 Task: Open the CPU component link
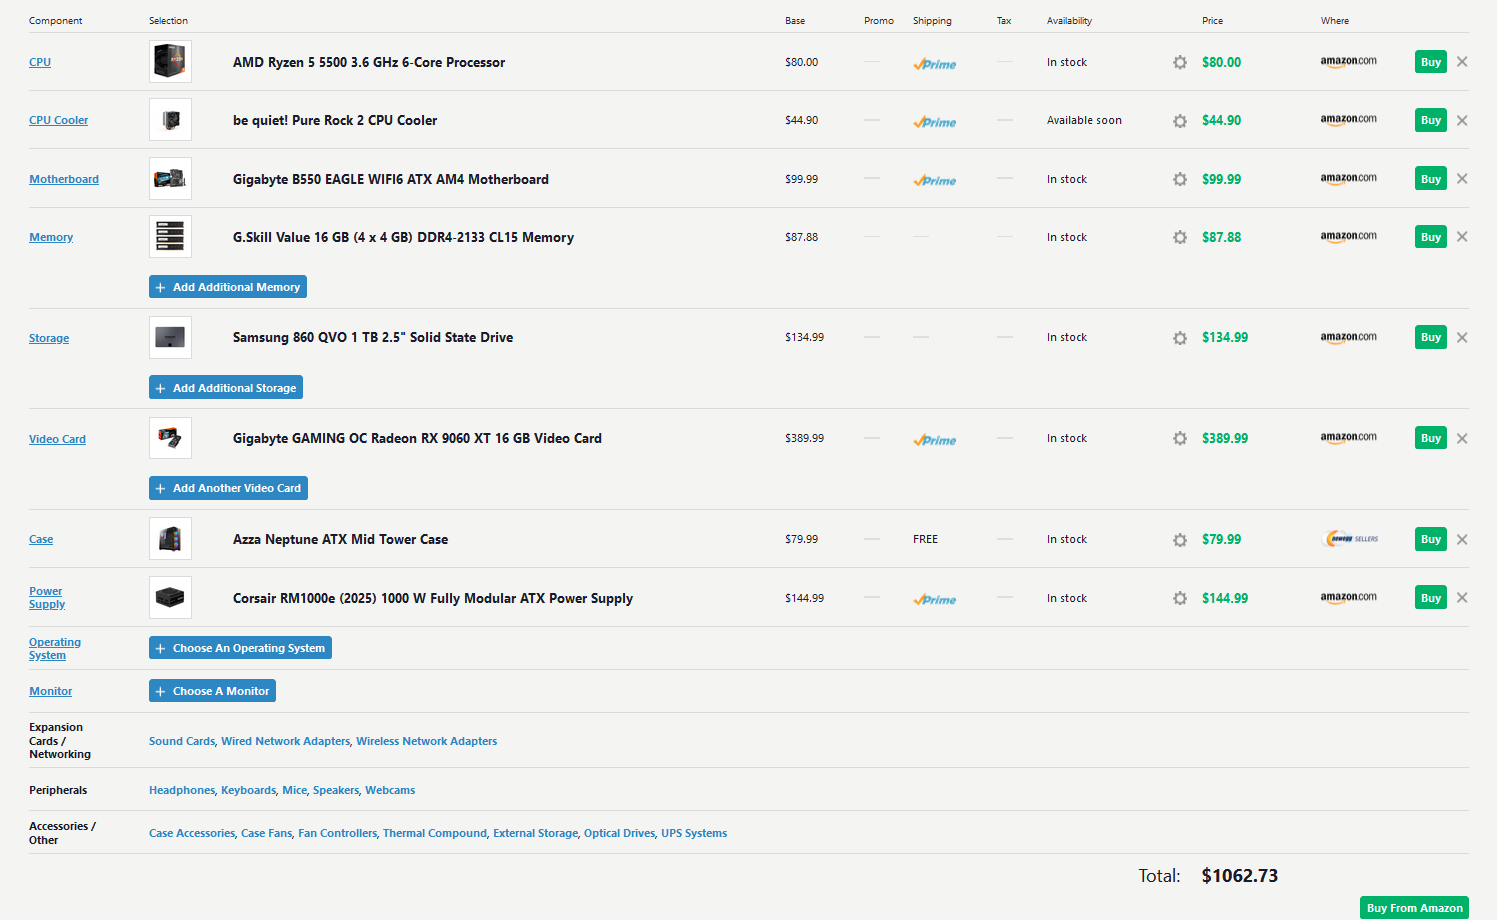point(40,62)
